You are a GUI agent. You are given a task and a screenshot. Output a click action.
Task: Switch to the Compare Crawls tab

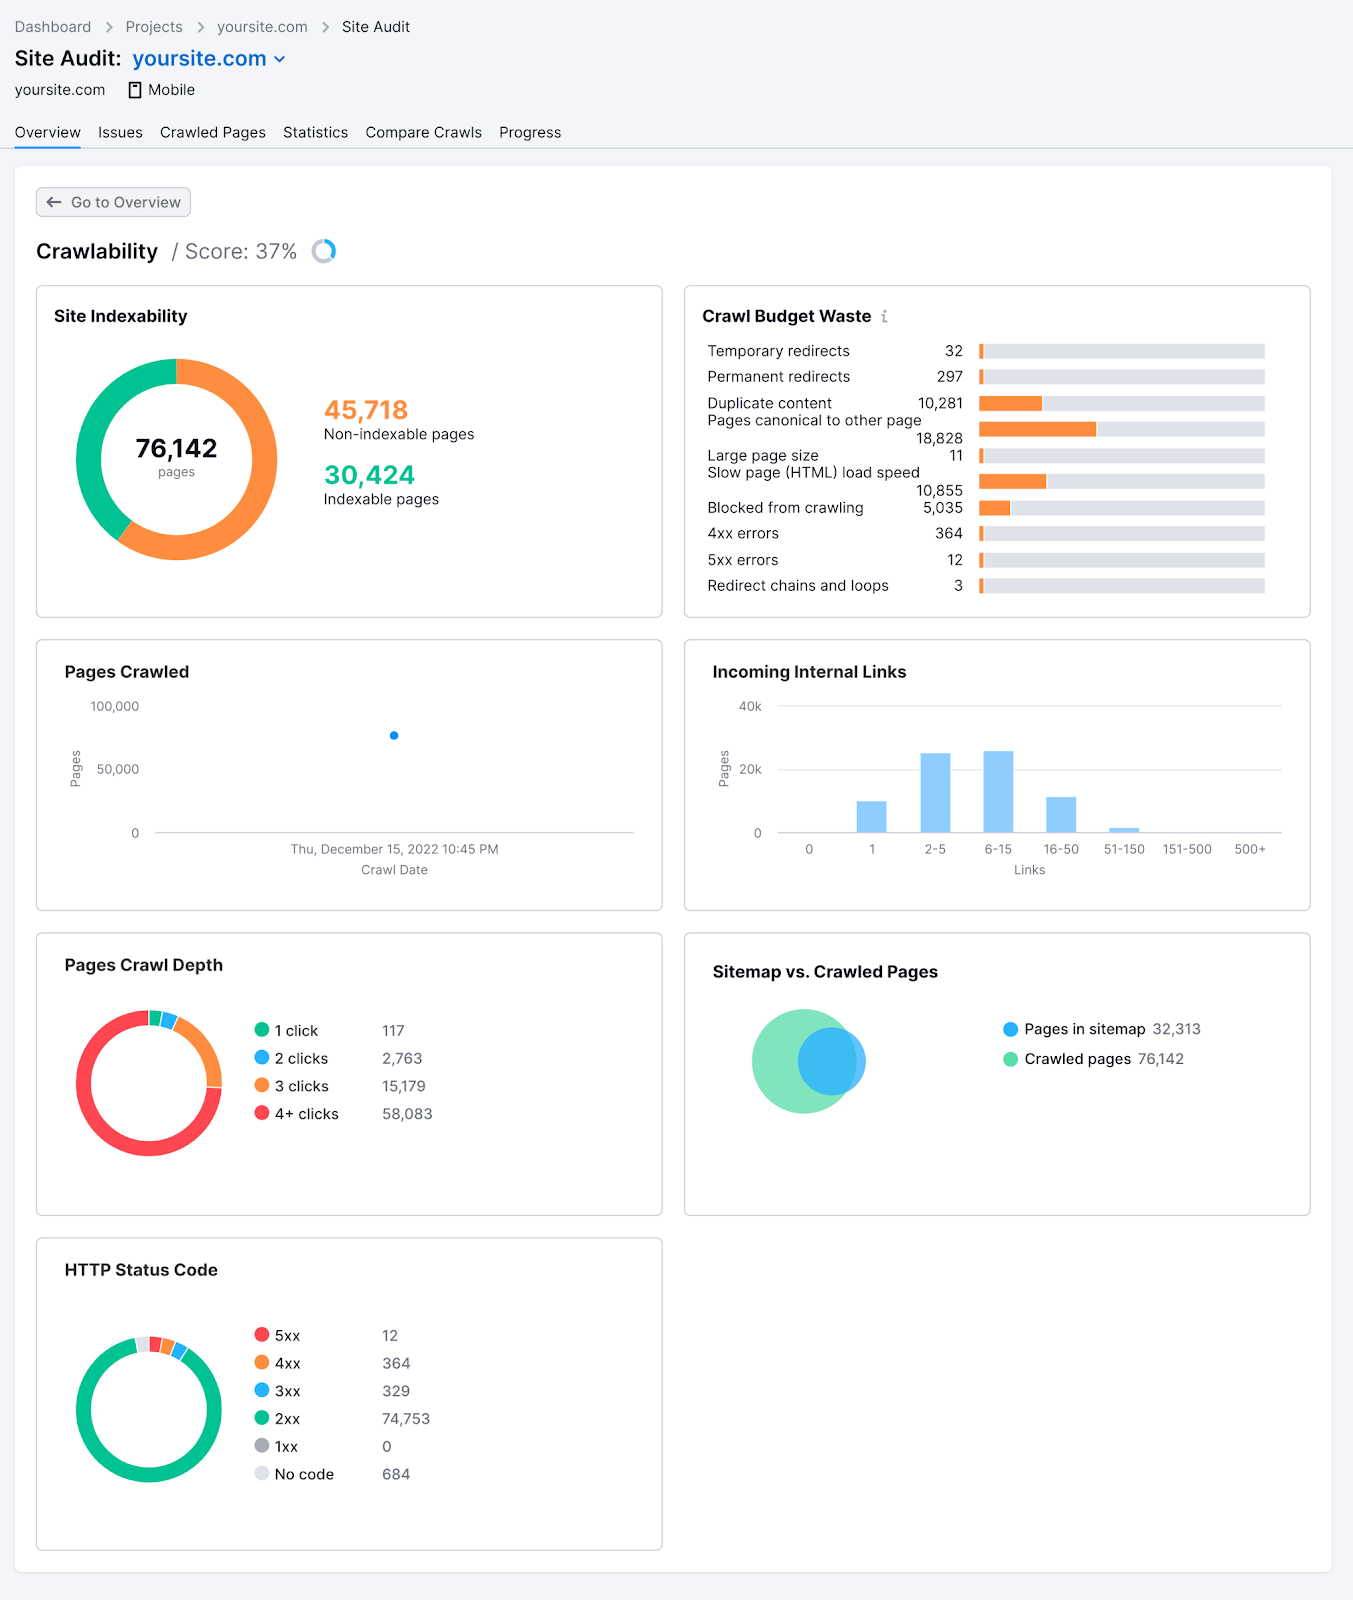tap(423, 132)
